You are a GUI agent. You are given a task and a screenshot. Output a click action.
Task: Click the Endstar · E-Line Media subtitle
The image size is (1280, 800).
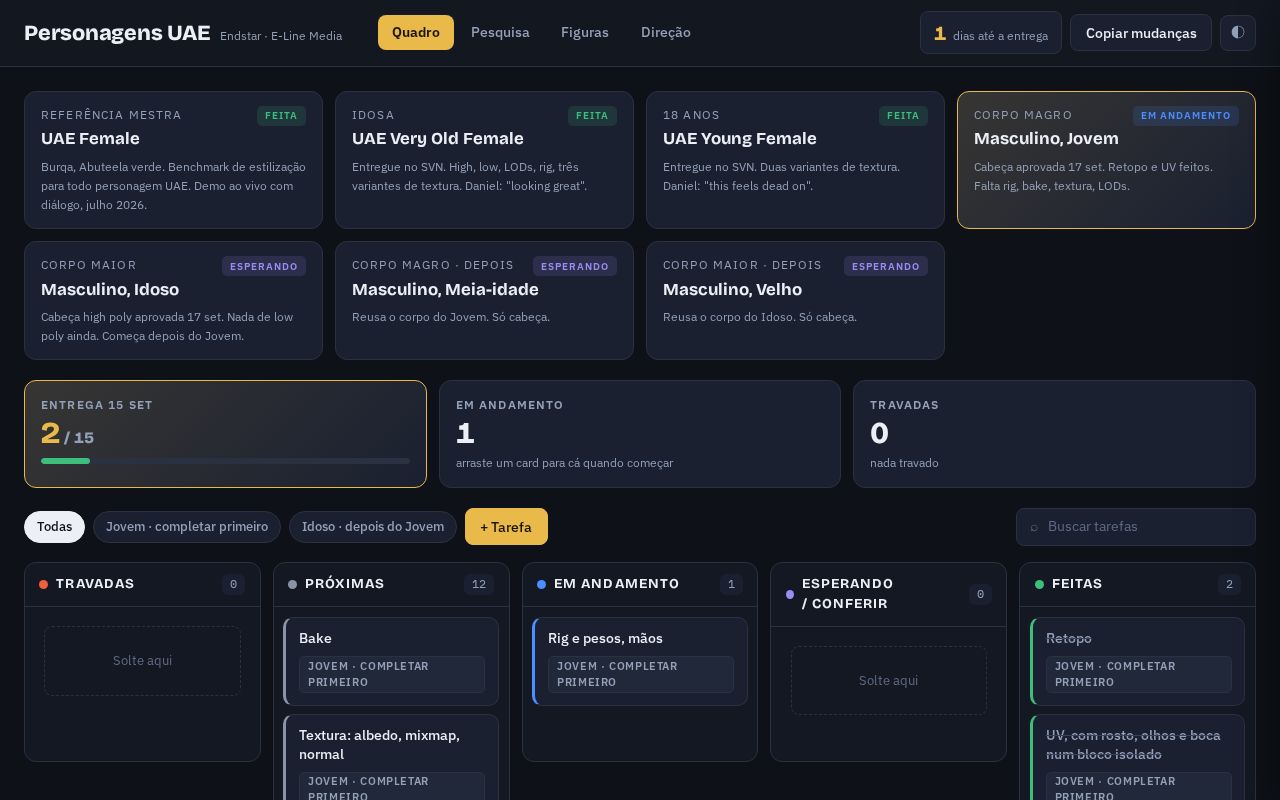point(281,36)
